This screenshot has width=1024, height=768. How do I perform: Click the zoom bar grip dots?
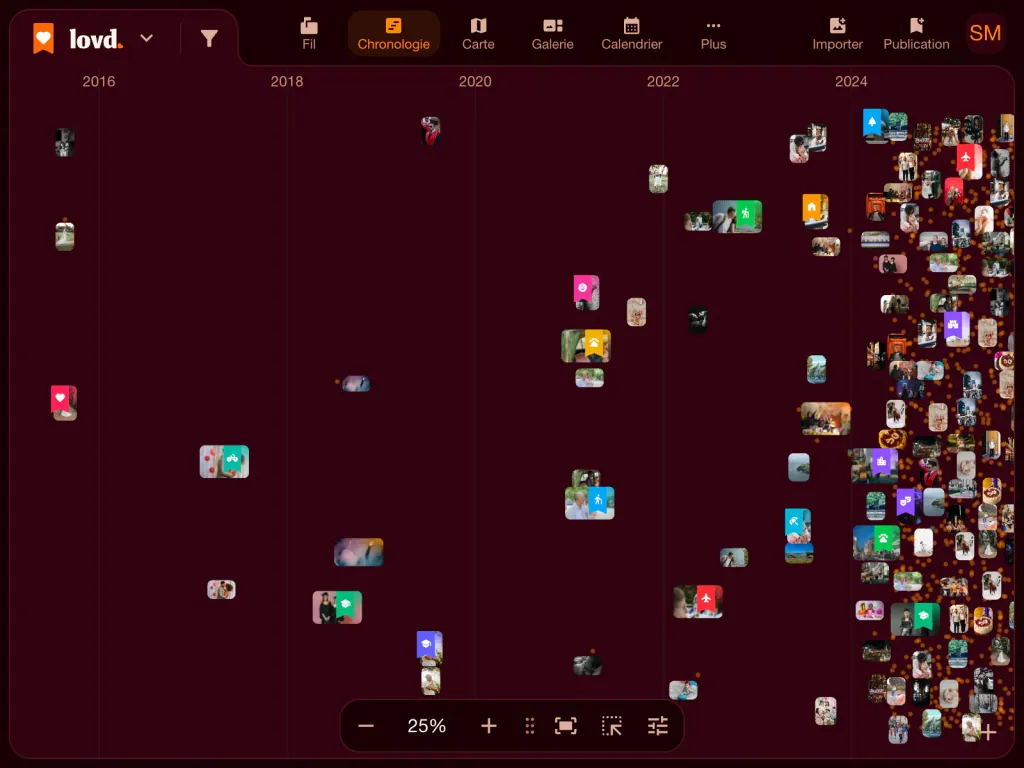(530, 726)
